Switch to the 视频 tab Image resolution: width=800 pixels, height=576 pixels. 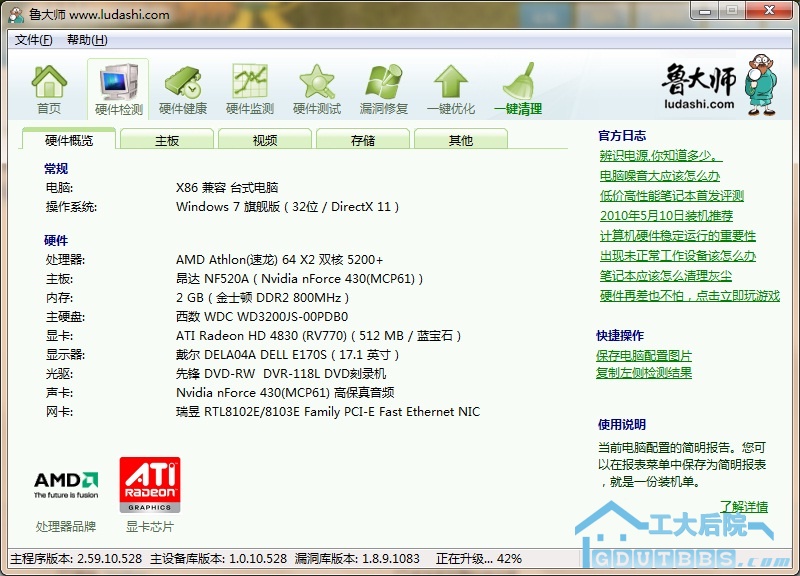click(x=265, y=141)
